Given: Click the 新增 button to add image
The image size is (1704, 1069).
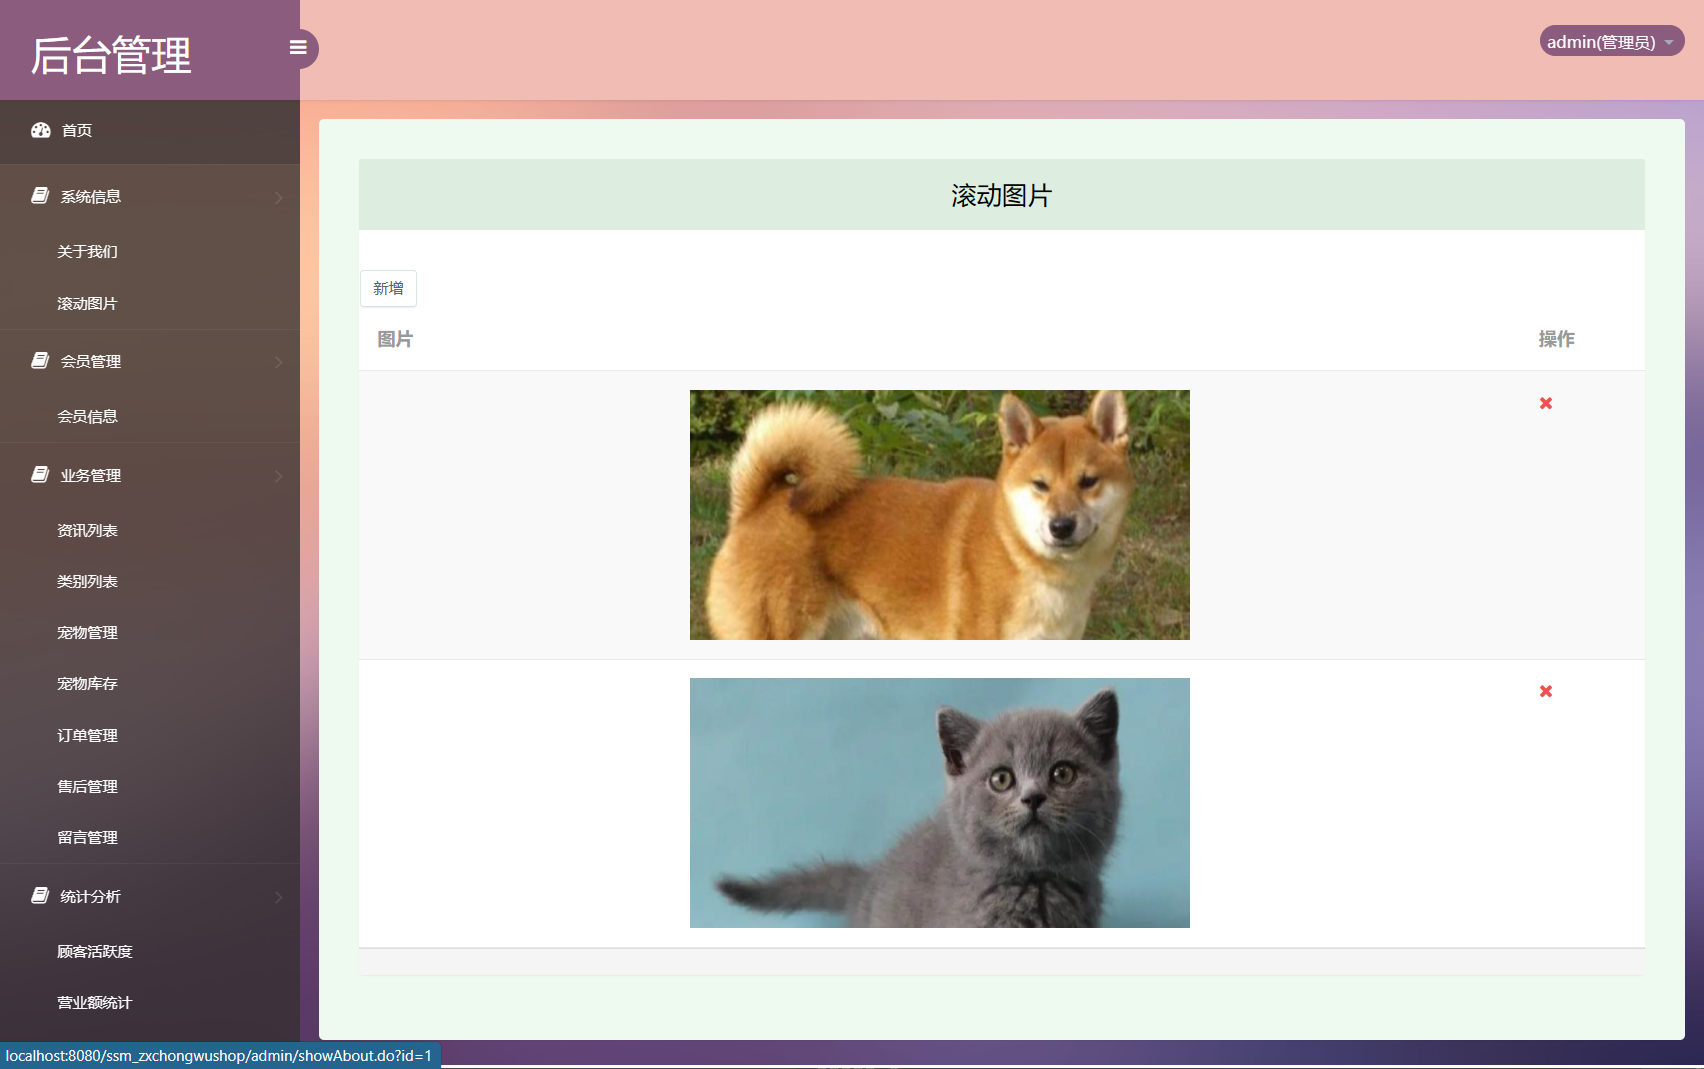Looking at the screenshot, I should 388,288.
